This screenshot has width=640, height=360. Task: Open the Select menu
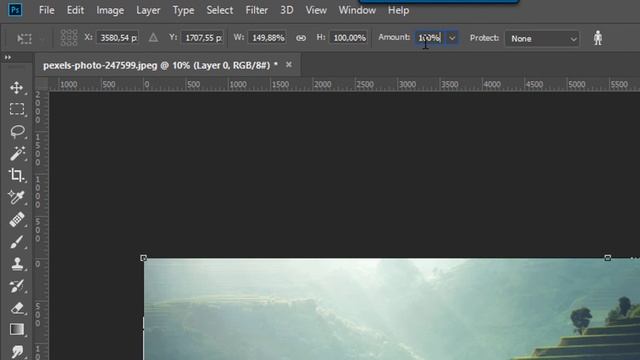coord(220,10)
